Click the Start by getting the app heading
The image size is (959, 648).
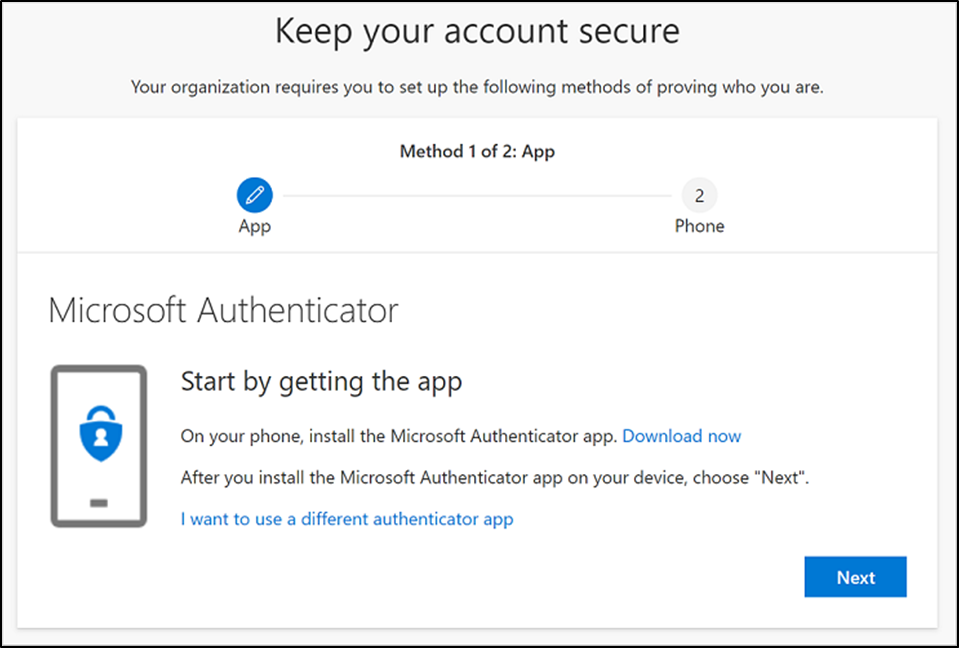pos(321,381)
